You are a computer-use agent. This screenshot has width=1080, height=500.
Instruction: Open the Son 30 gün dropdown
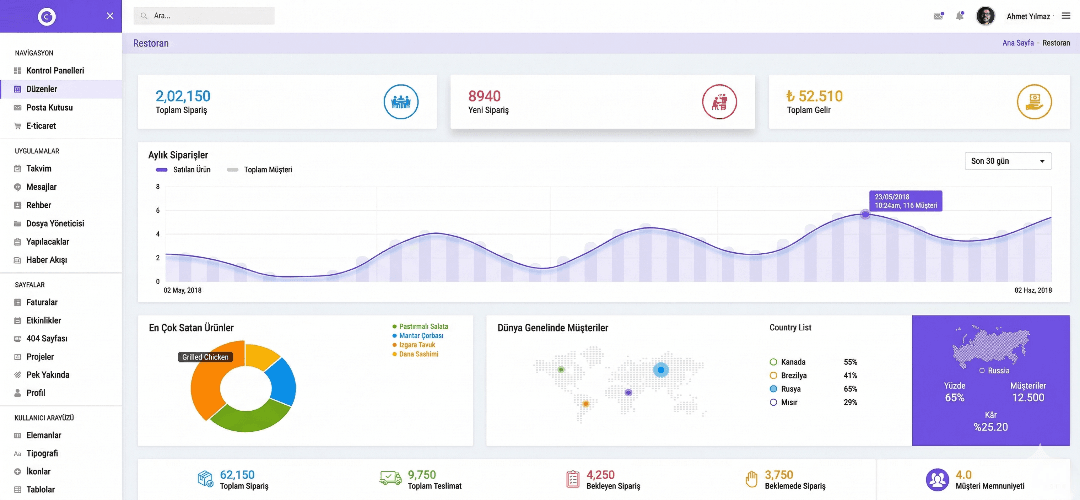coord(1008,161)
